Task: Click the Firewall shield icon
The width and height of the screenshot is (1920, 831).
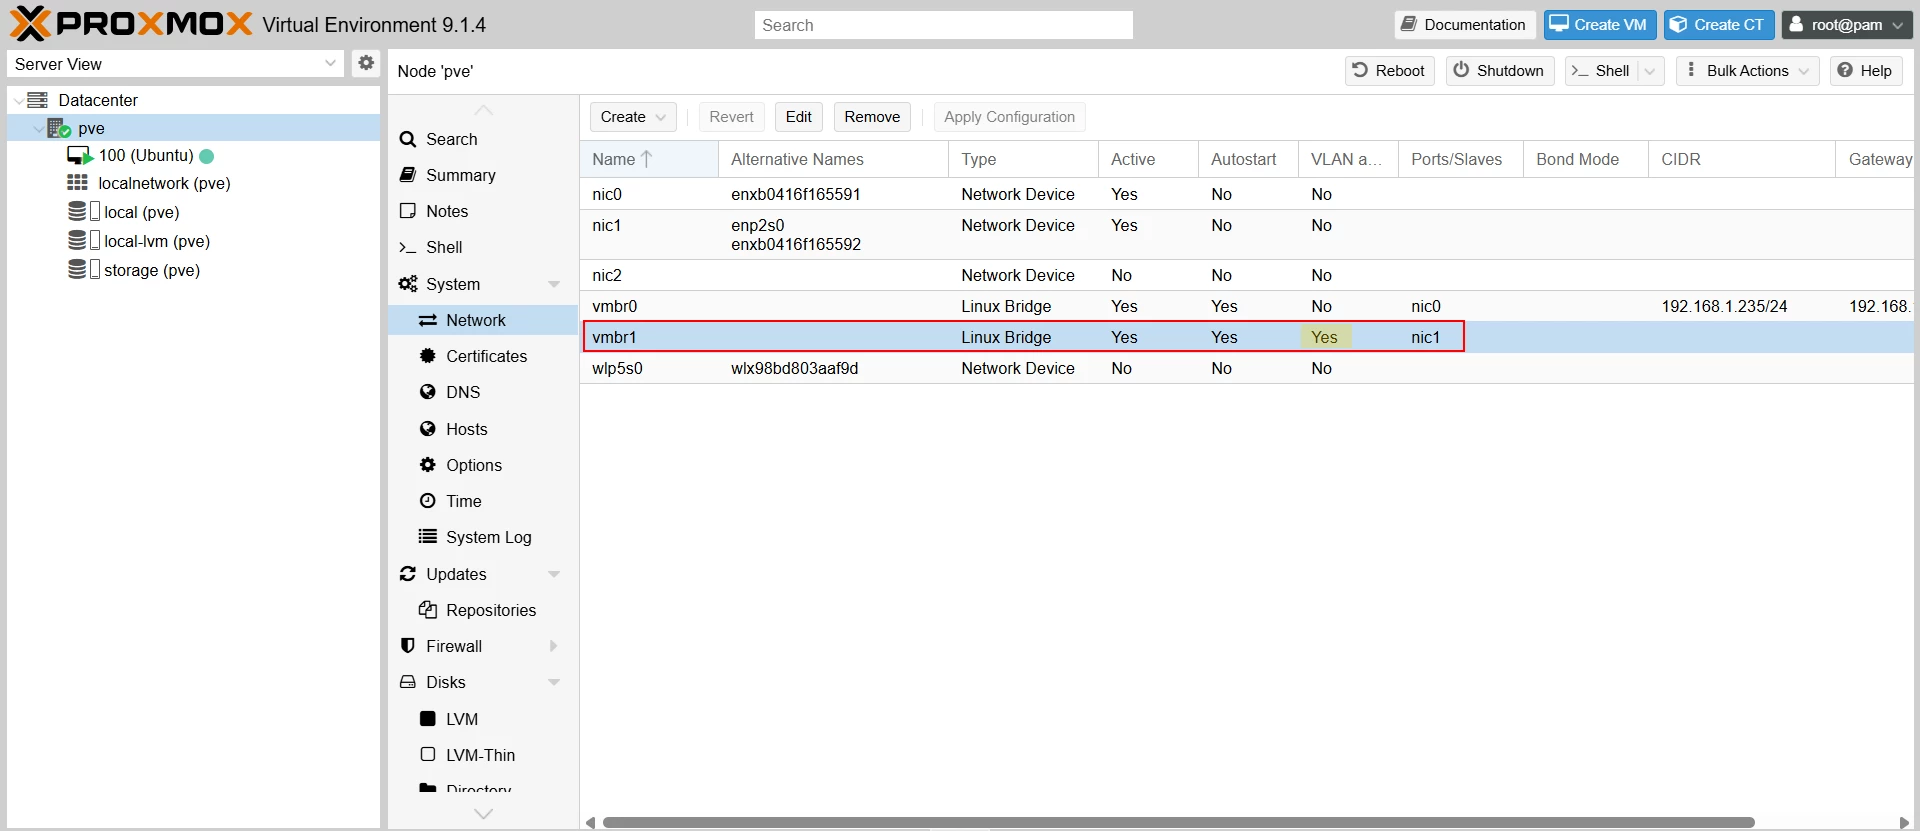Action: (x=407, y=646)
